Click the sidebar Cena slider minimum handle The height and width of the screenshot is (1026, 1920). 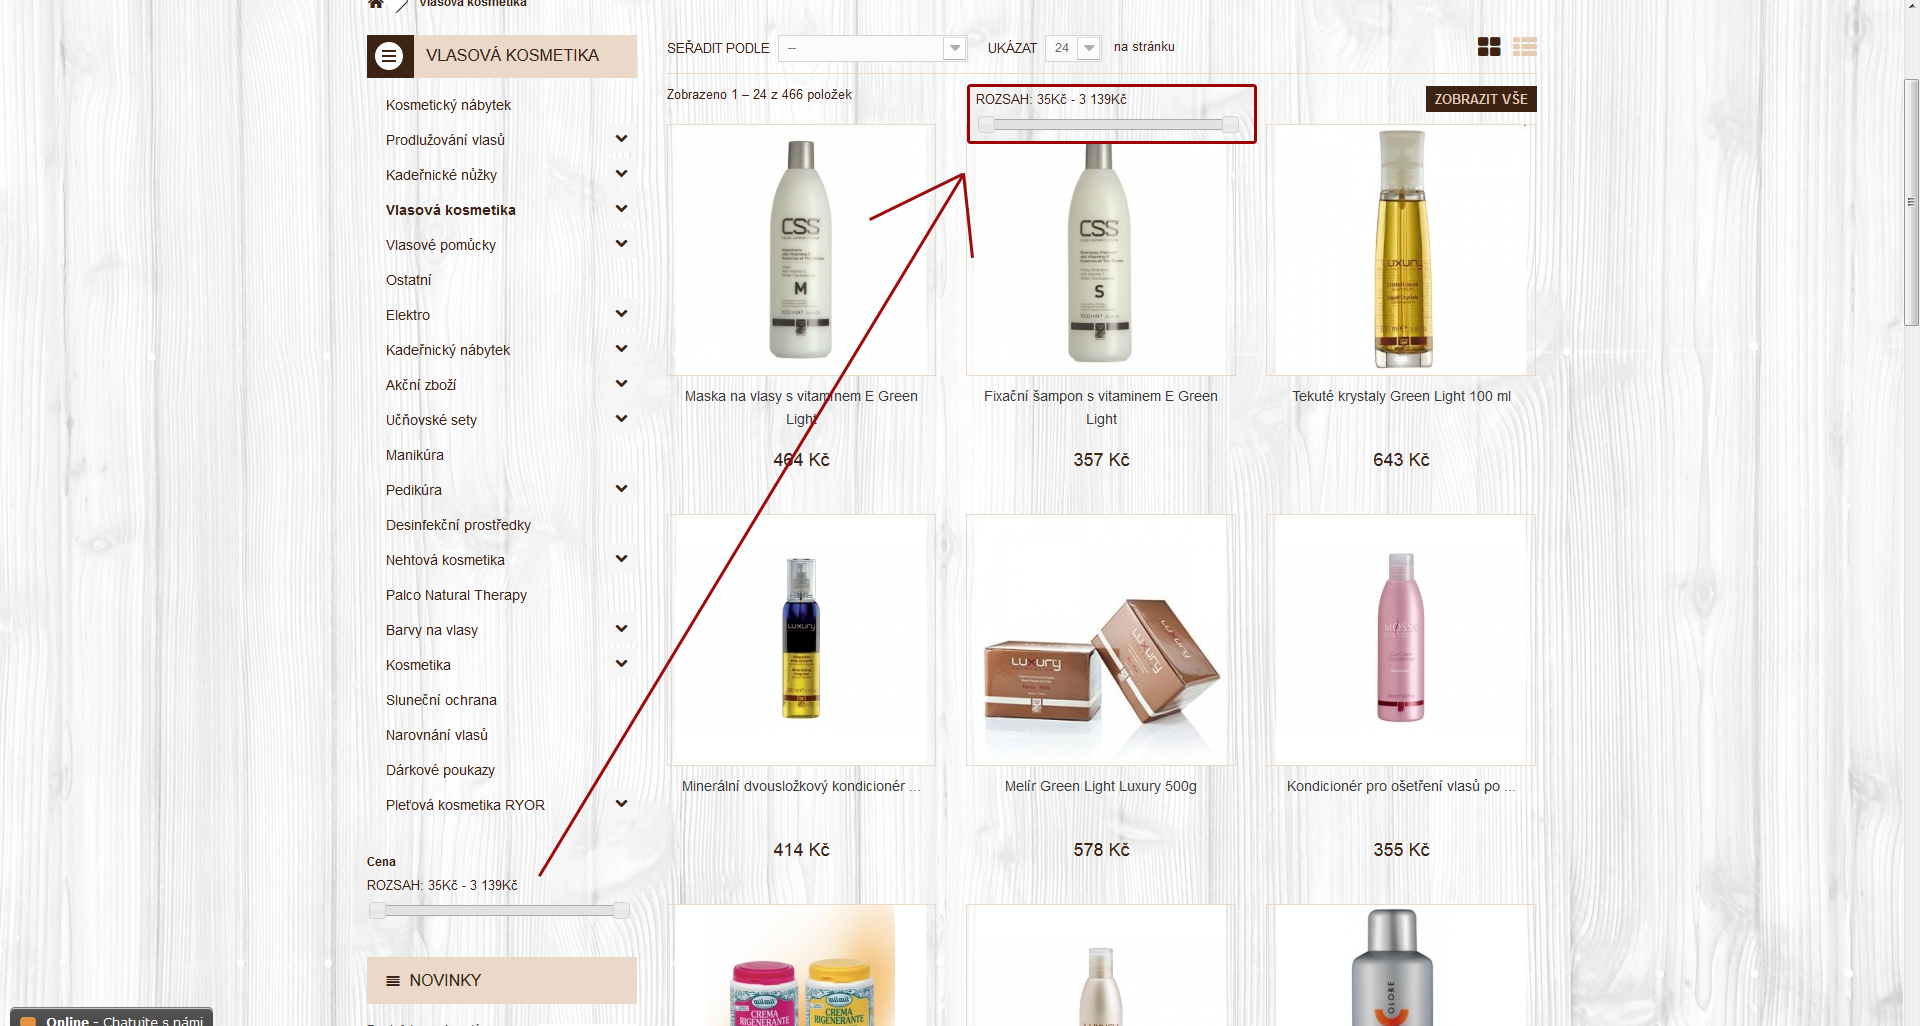377,910
